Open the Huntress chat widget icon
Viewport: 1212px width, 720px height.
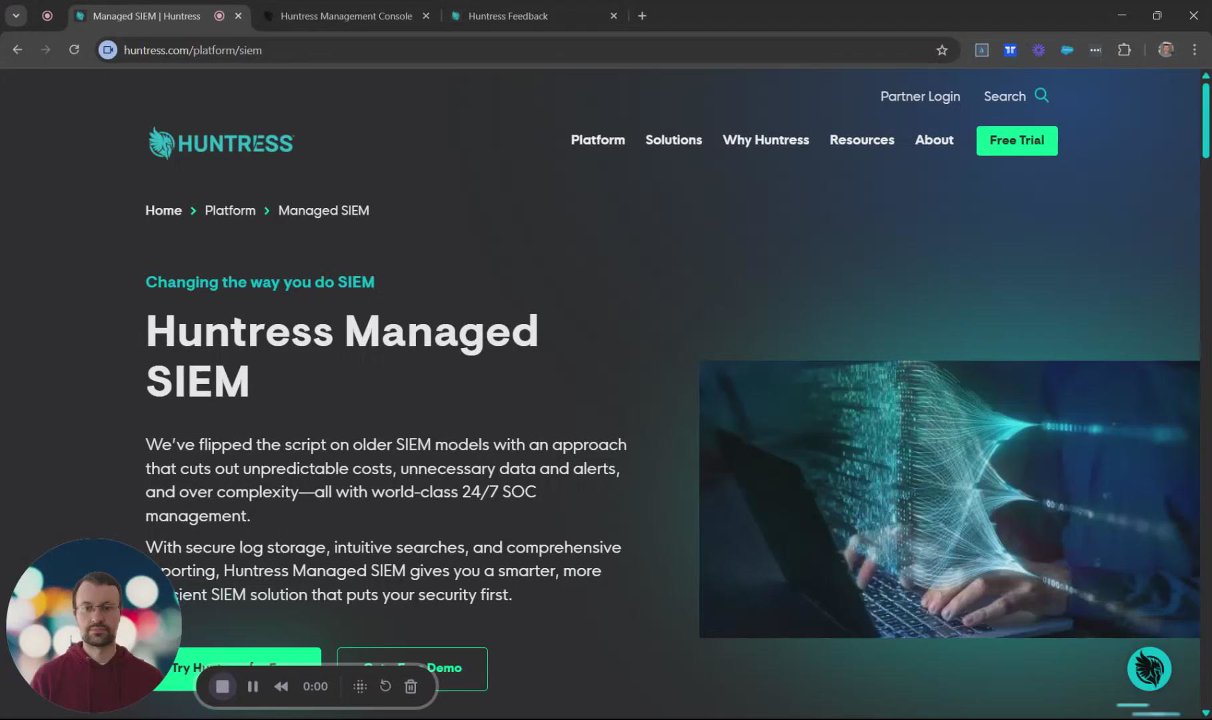point(1149,669)
